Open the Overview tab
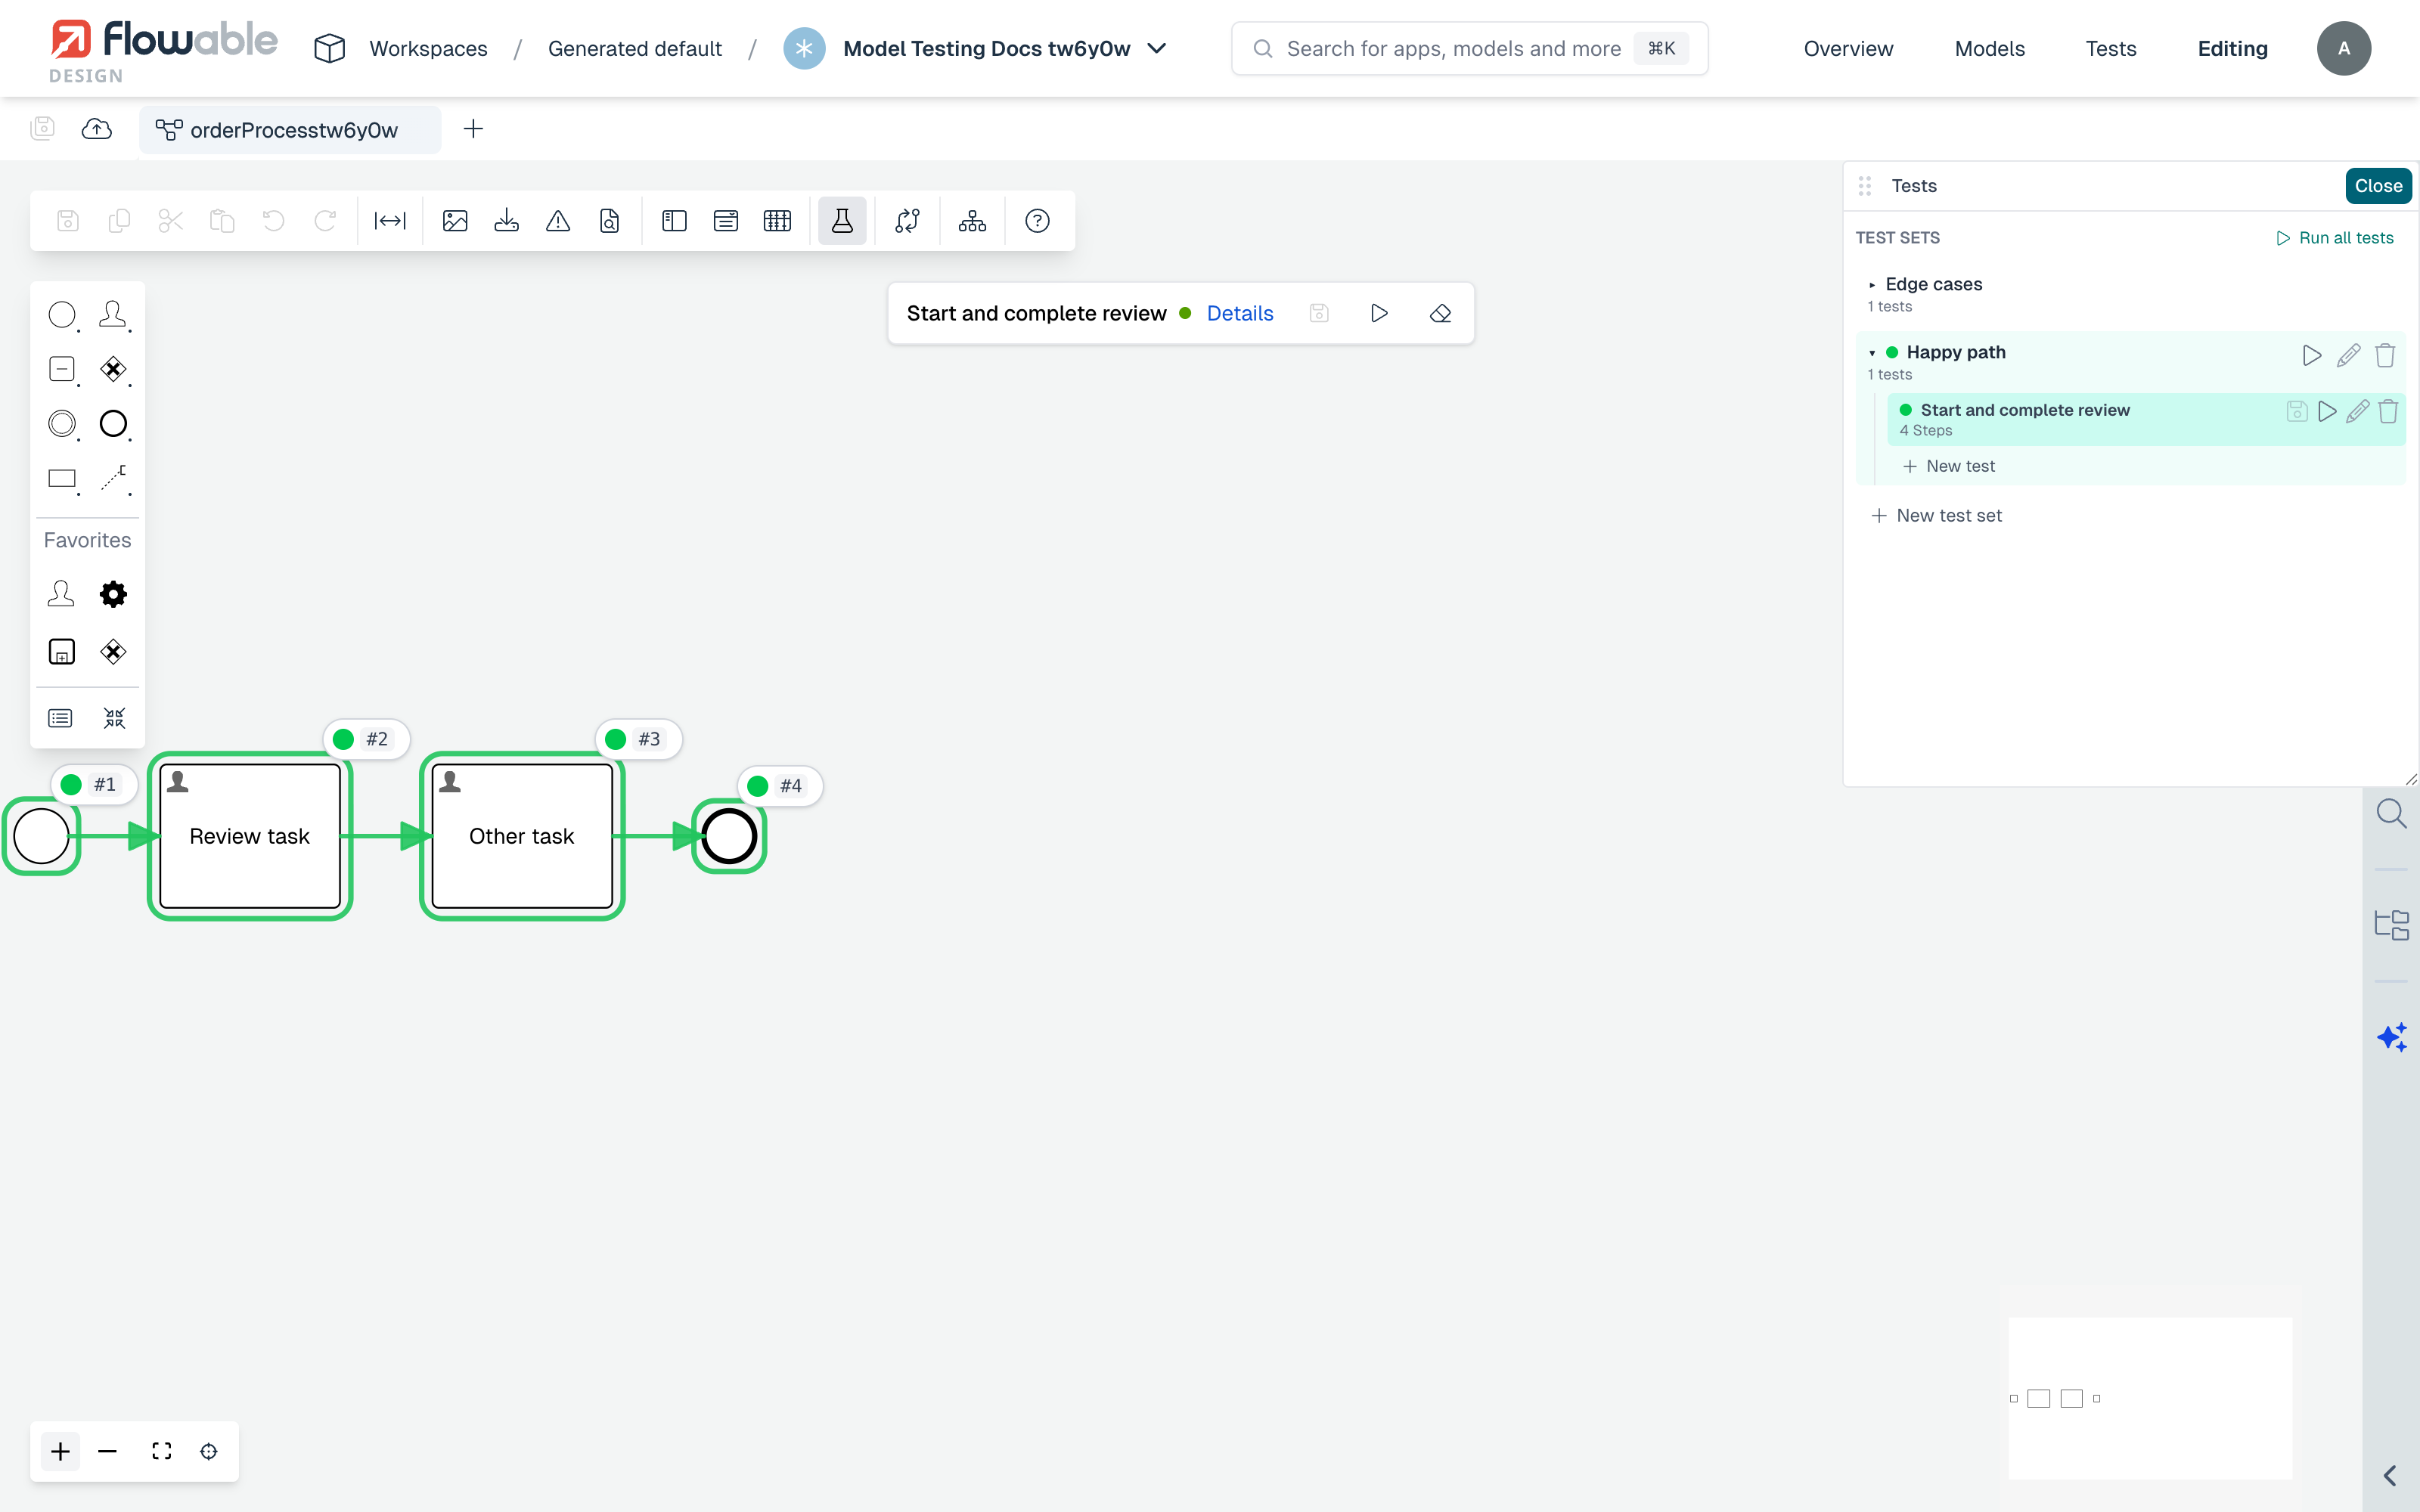2420x1512 pixels. point(1848,48)
